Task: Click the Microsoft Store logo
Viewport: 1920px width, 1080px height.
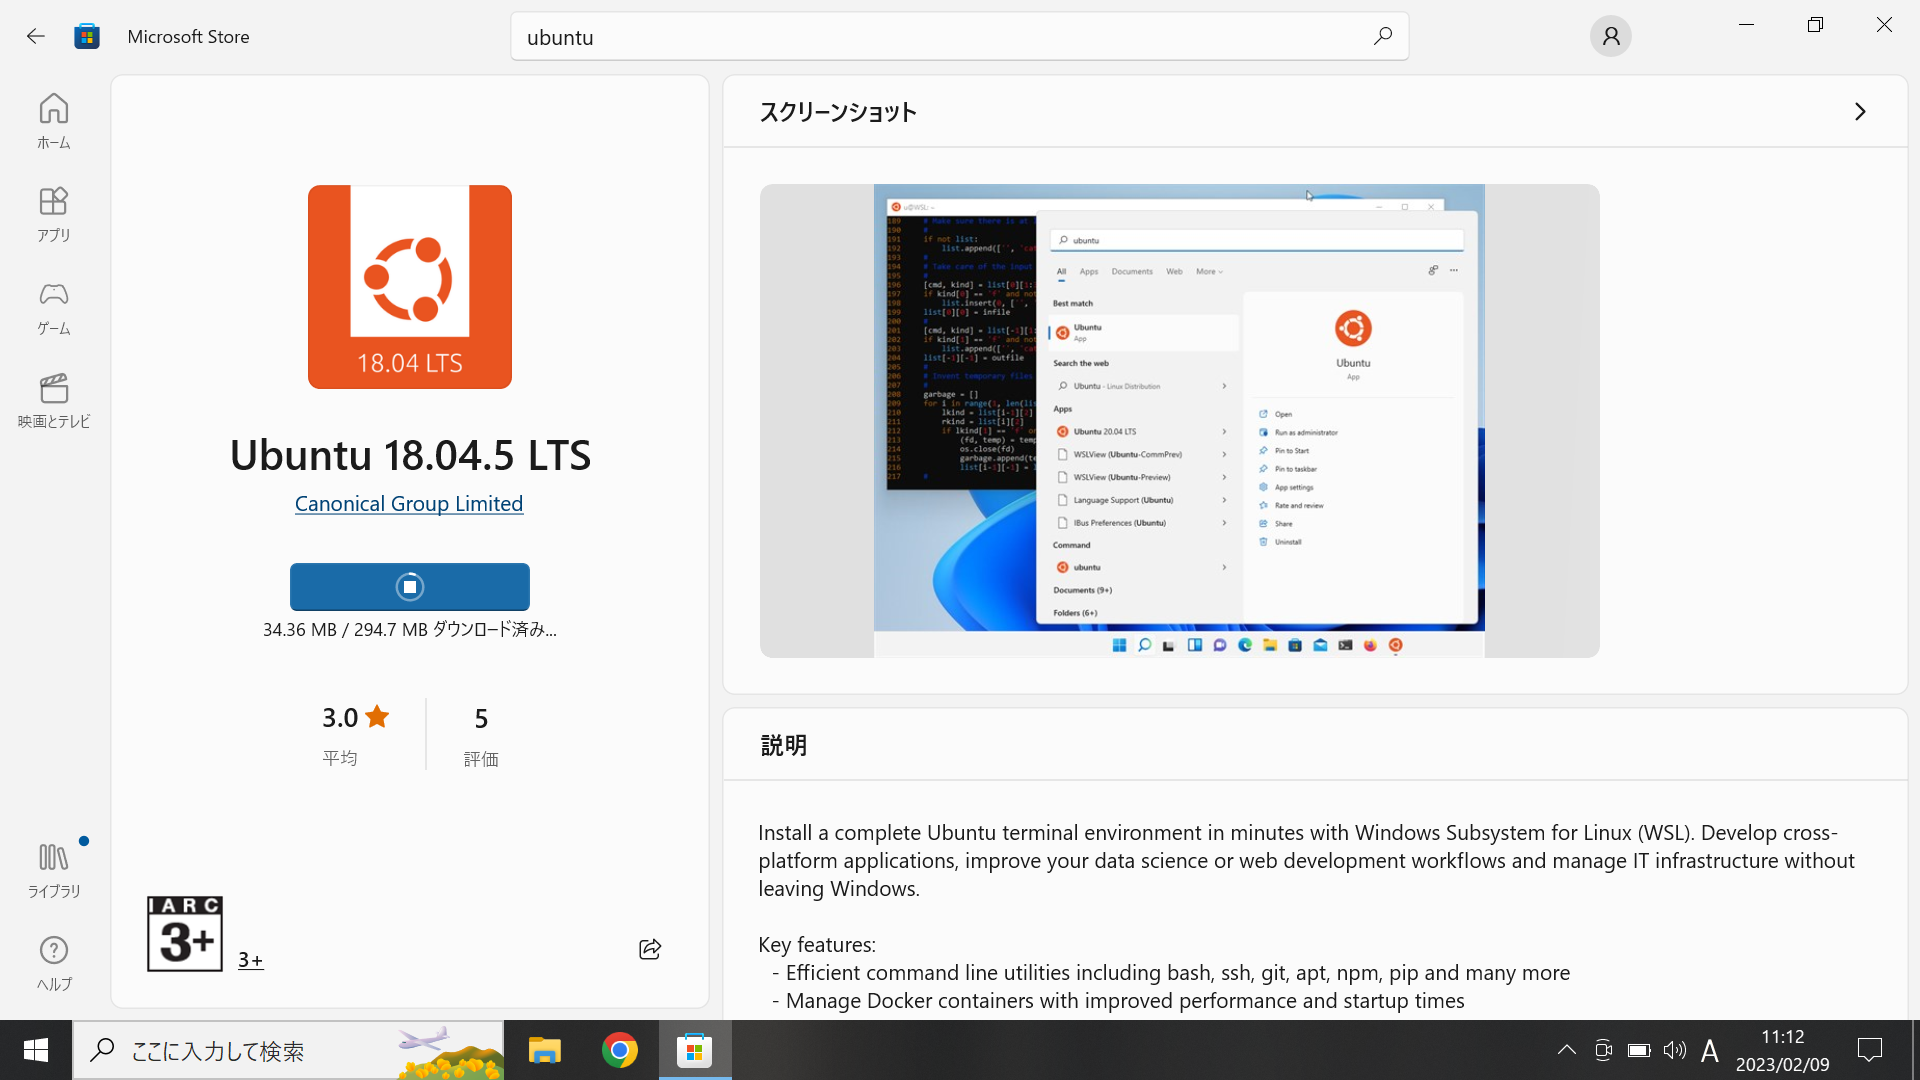Action: (87, 36)
